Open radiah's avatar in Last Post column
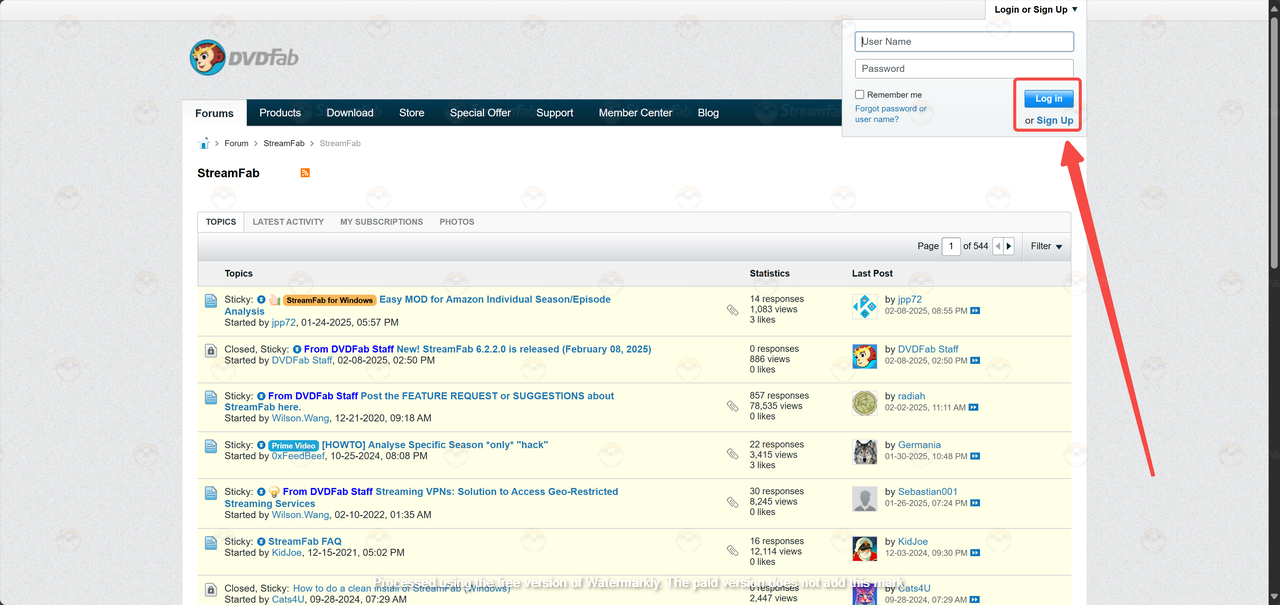The image size is (1280, 605). [x=865, y=403]
